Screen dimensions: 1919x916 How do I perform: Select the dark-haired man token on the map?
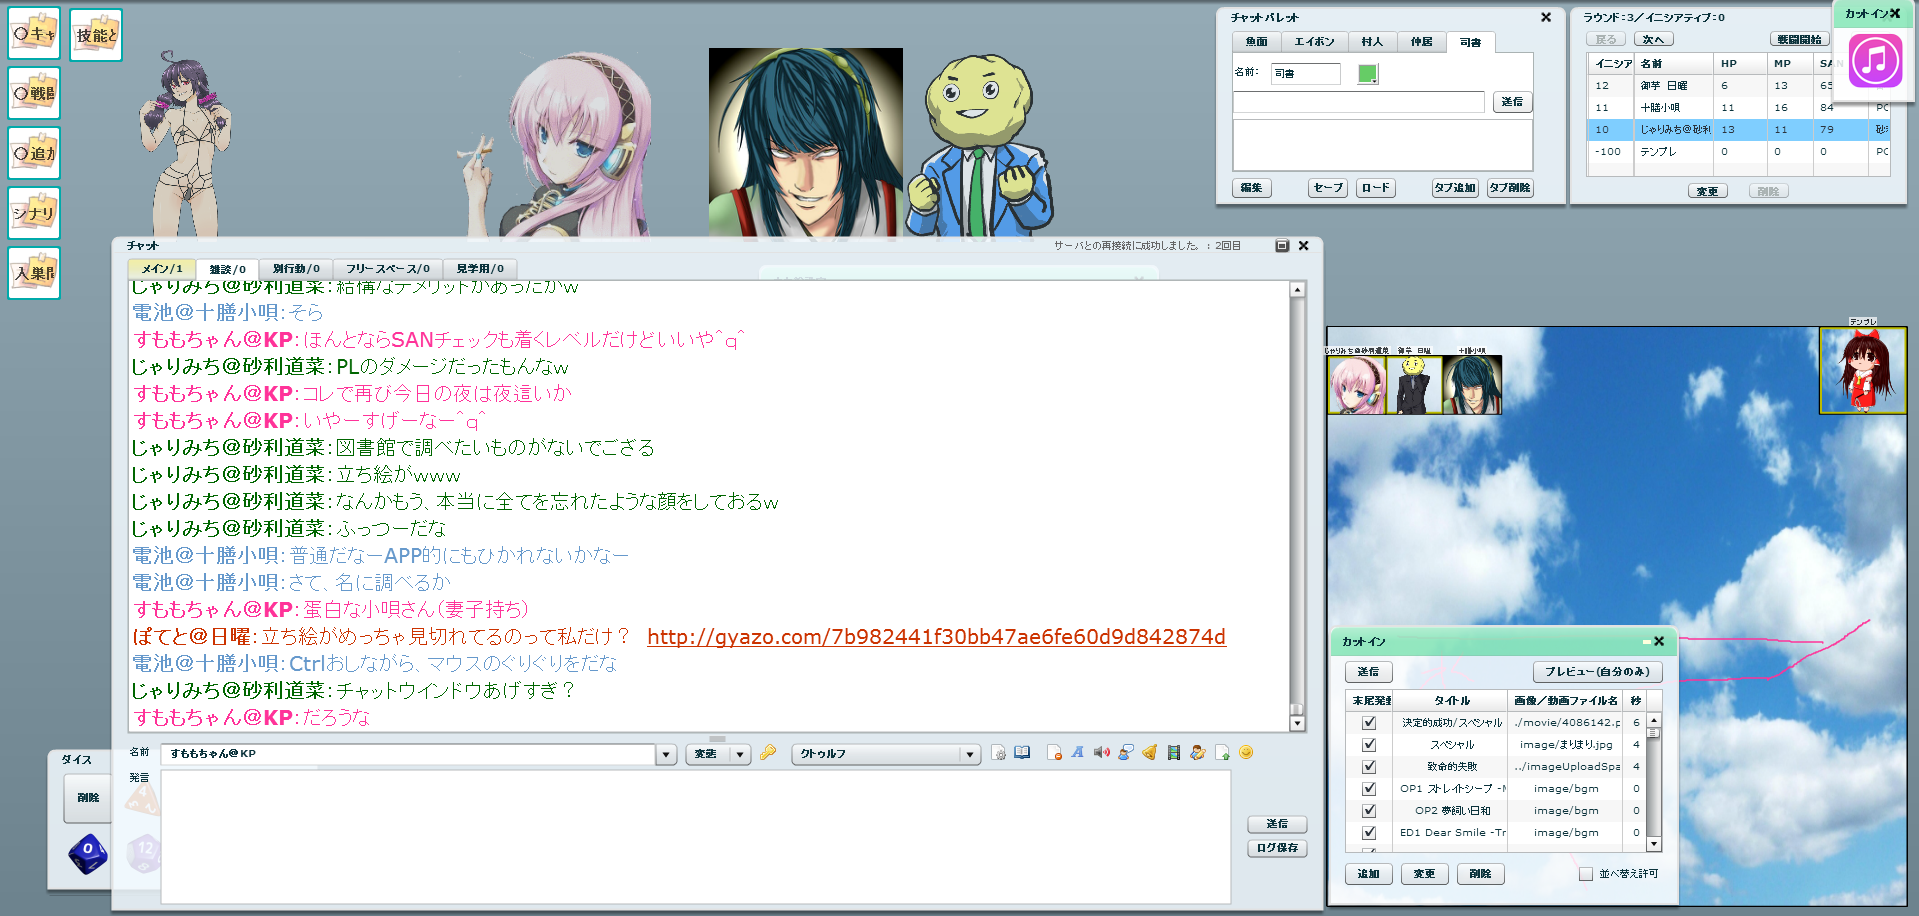(1472, 385)
